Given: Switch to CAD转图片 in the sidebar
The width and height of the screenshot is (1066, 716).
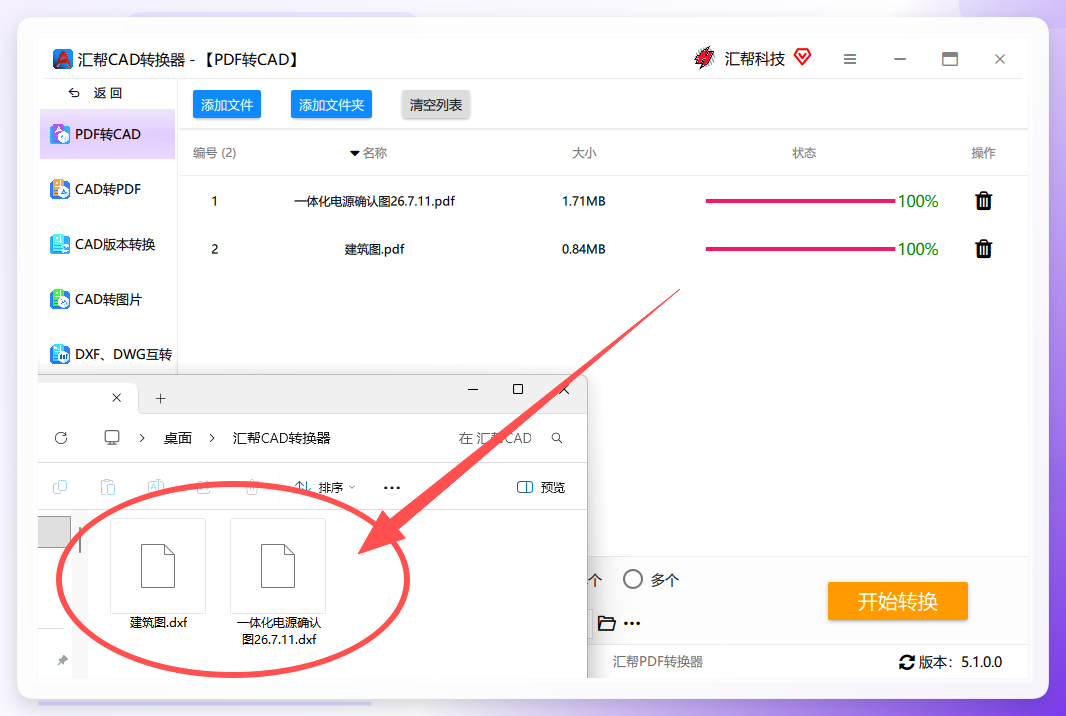Looking at the screenshot, I should coord(107,299).
